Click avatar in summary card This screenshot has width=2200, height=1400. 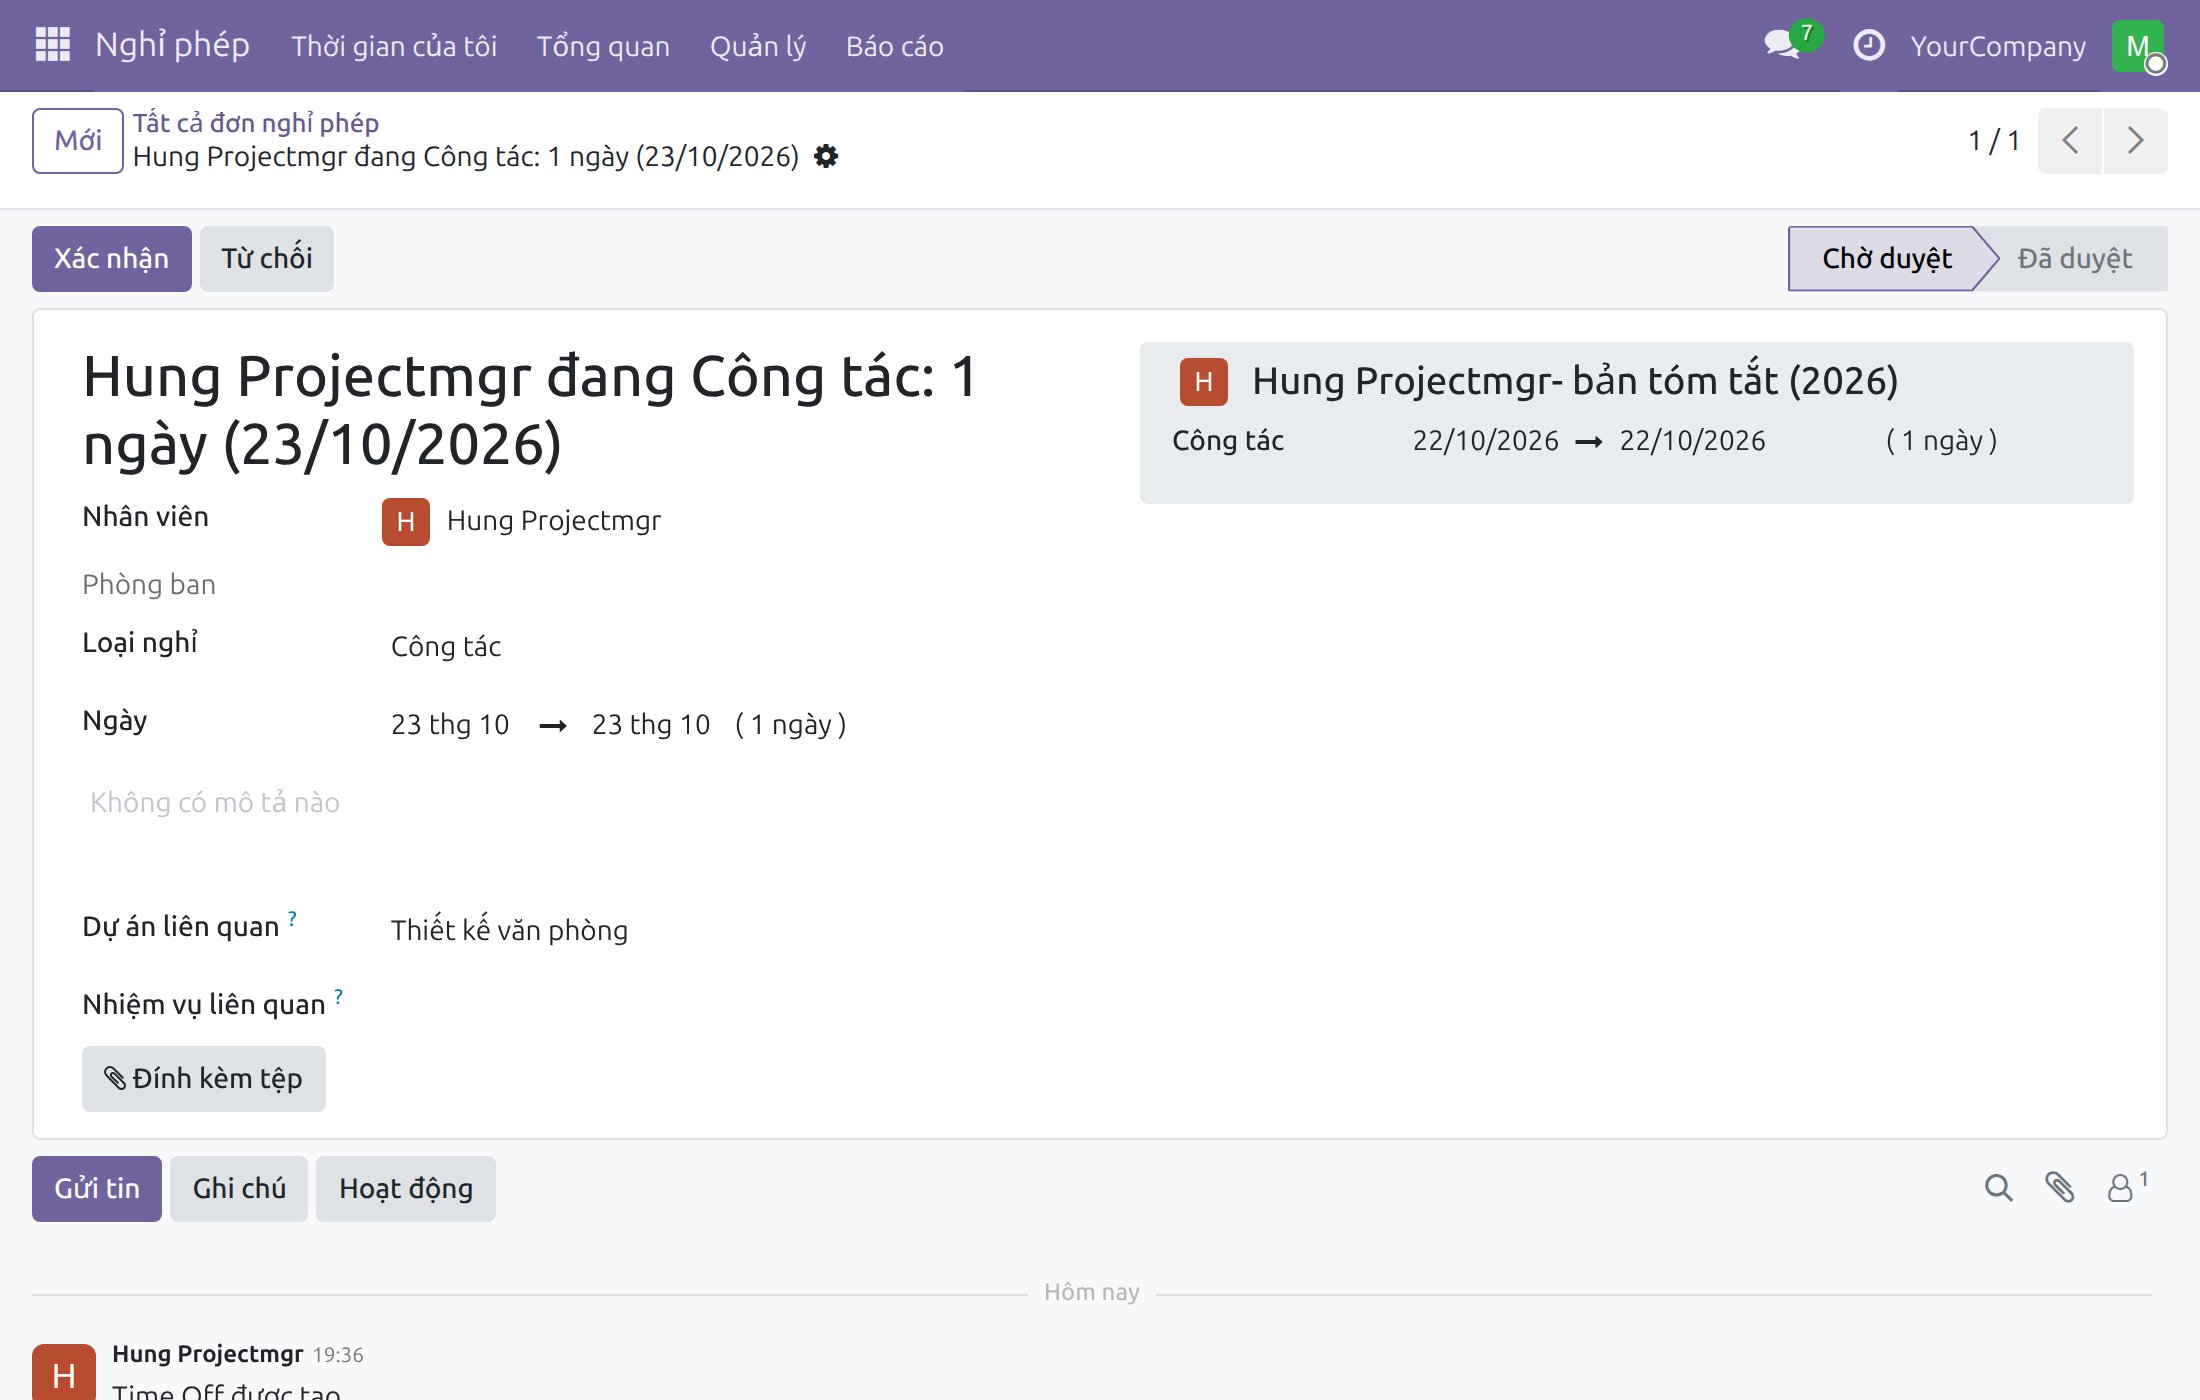1204,381
